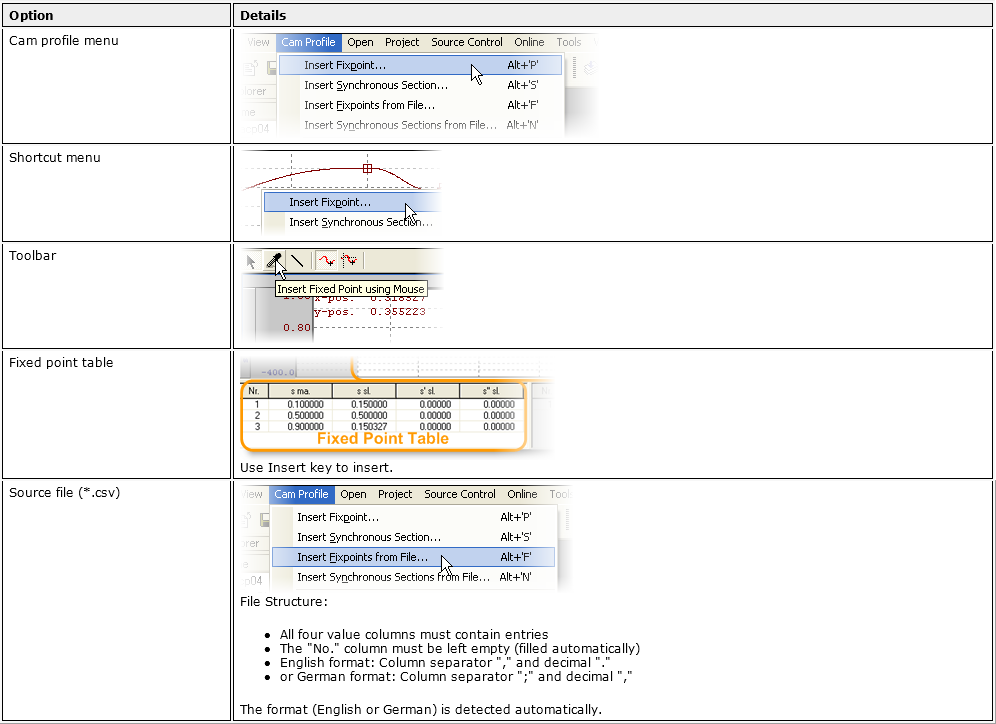The image size is (996, 724).
Task: Choose Insert Synchronous Section... in Cam profile menu row
Action: pos(421,85)
